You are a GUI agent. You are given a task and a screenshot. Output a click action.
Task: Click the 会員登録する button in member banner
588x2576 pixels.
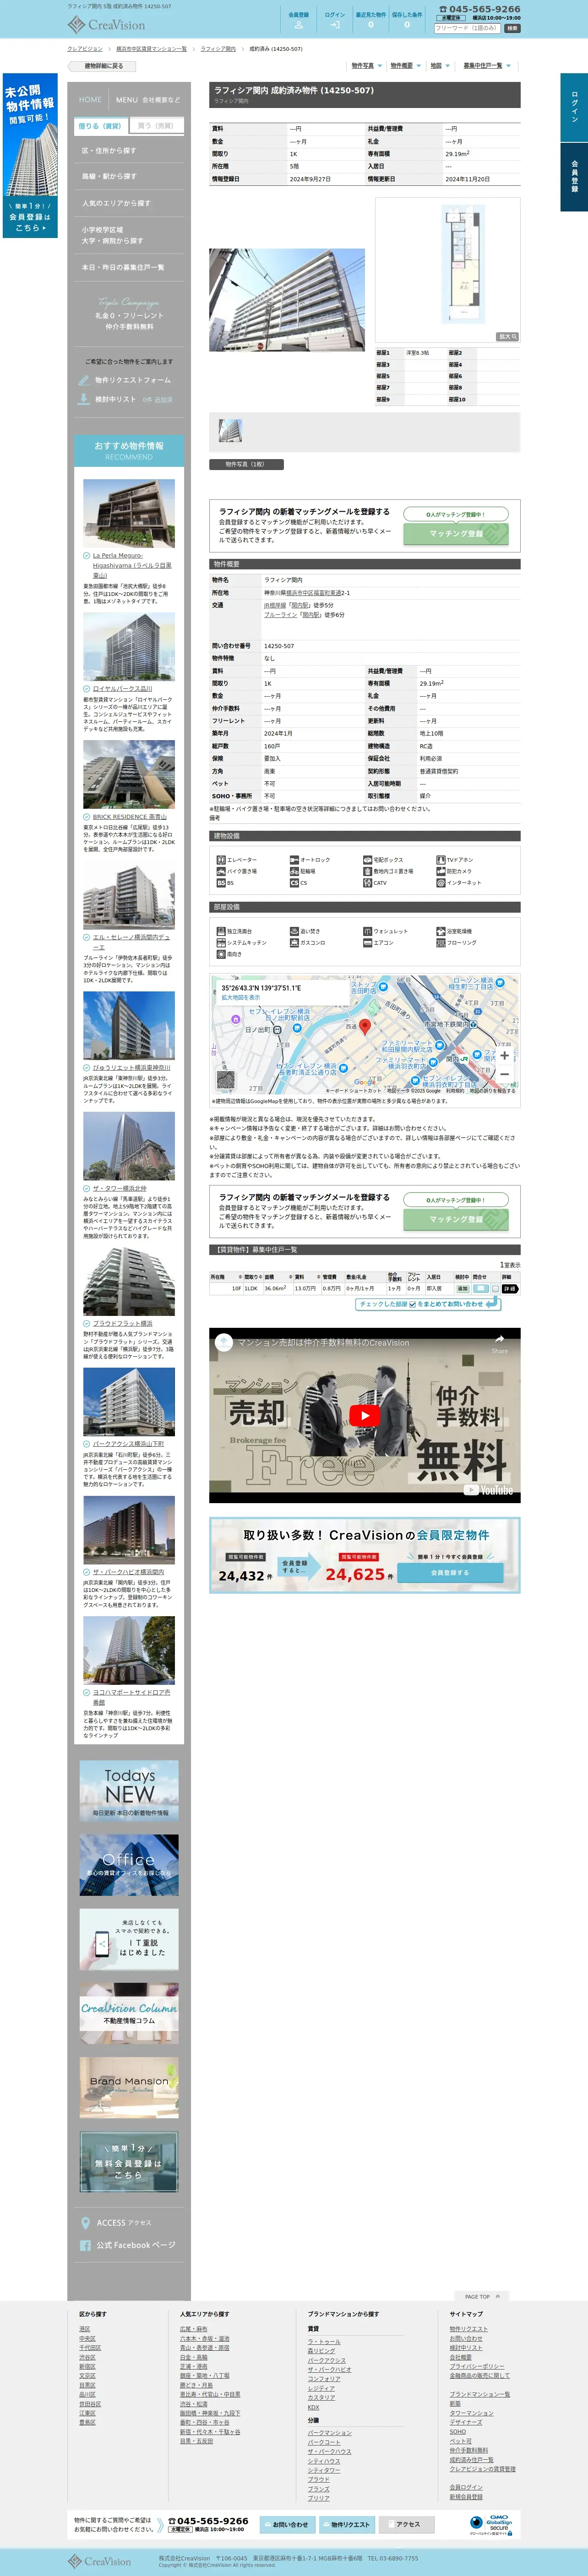pyautogui.click(x=450, y=1573)
